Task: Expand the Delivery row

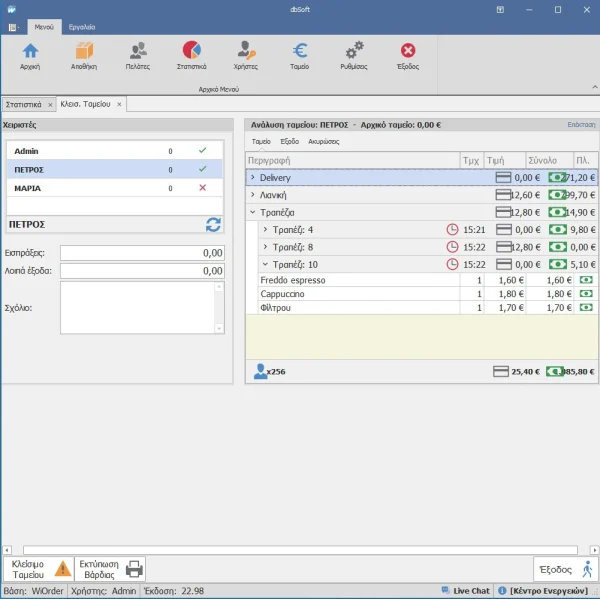Action: (x=252, y=177)
